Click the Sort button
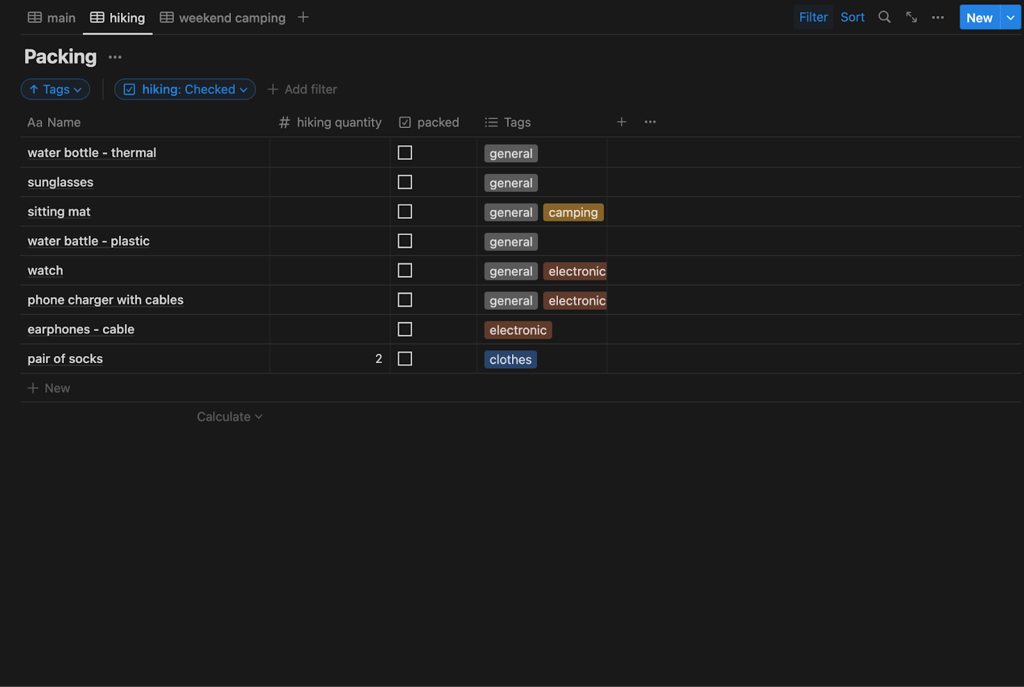Image resolution: width=1024 pixels, height=687 pixels. (x=852, y=18)
